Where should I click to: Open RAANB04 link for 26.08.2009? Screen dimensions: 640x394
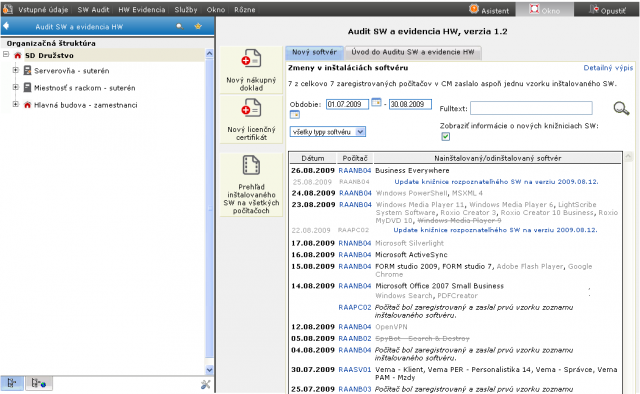pos(355,170)
